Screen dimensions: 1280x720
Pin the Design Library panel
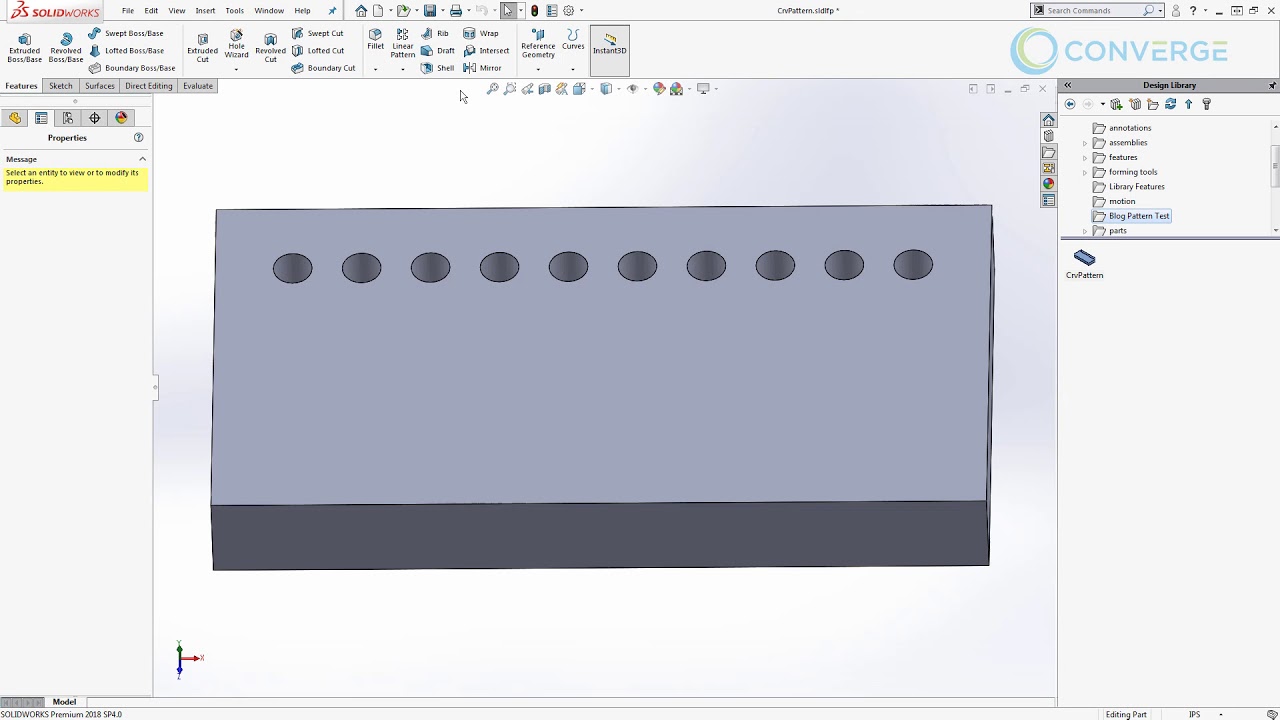click(x=1272, y=85)
